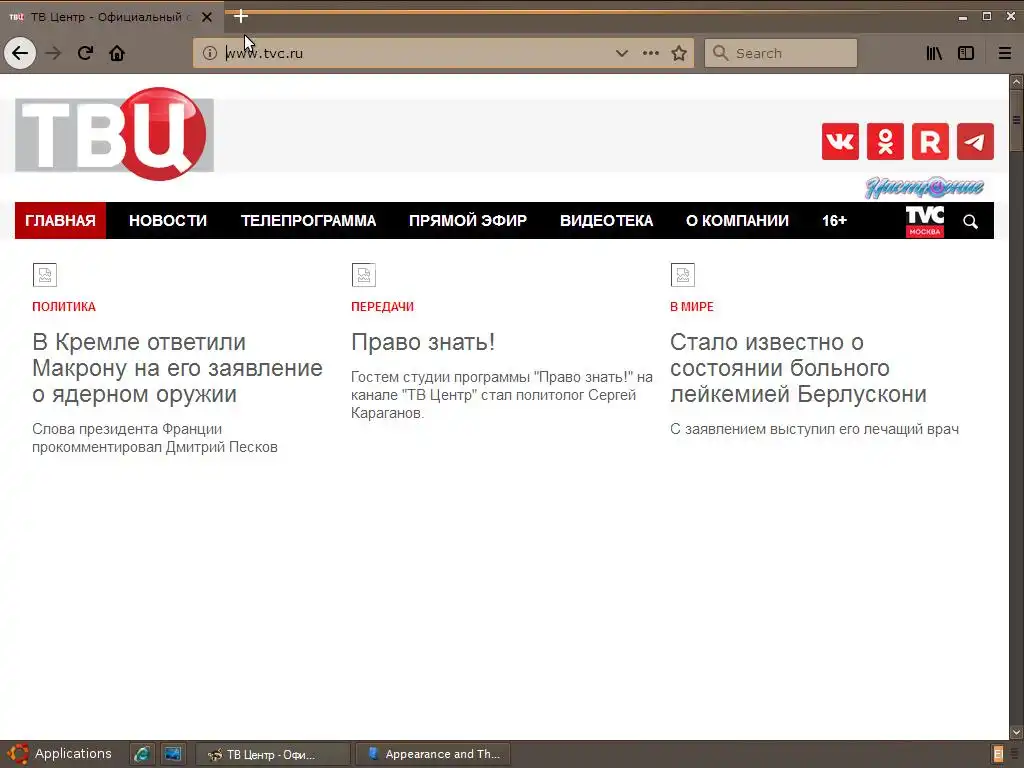Image resolution: width=1024 pixels, height=768 pixels.
Task: Switch to ТВ Центр taskbar window
Action: pyautogui.click(x=272, y=754)
